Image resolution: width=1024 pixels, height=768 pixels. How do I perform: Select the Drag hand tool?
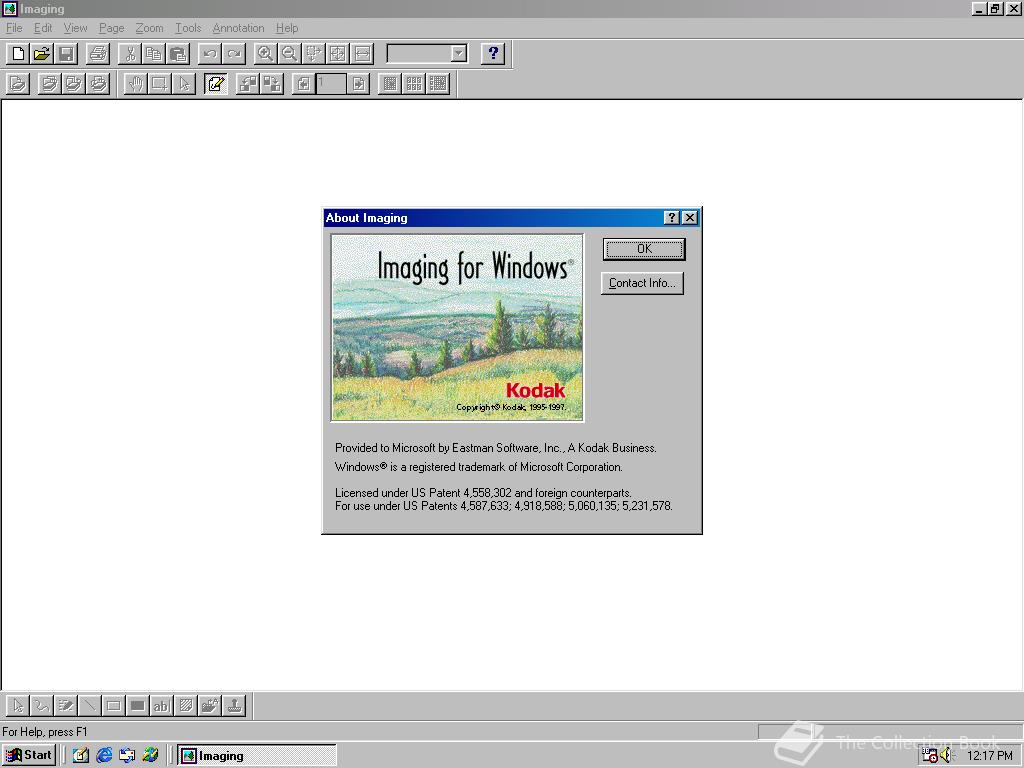click(x=135, y=84)
